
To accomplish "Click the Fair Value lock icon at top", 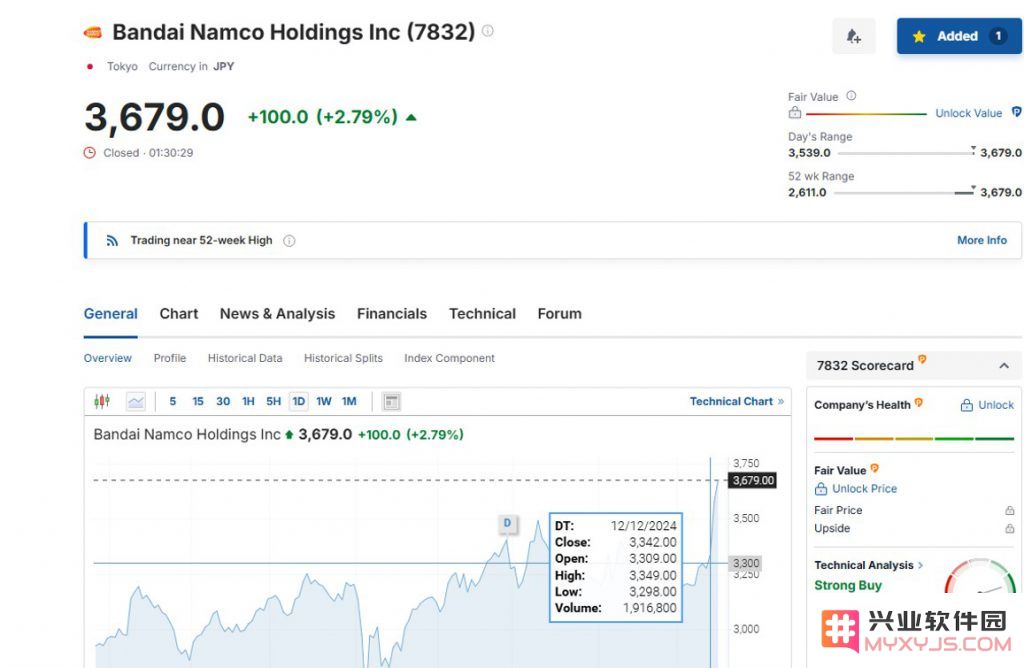I will pos(795,113).
